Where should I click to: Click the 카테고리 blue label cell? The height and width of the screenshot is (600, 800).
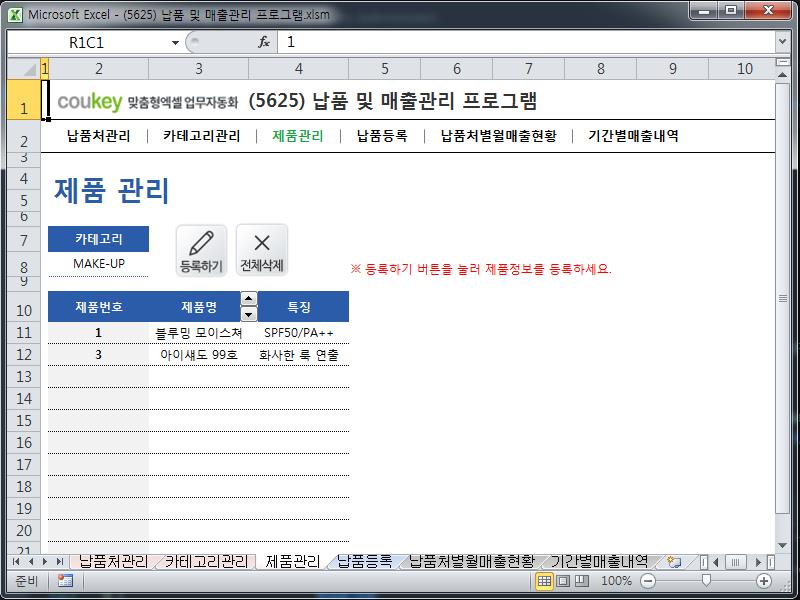coord(98,239)
